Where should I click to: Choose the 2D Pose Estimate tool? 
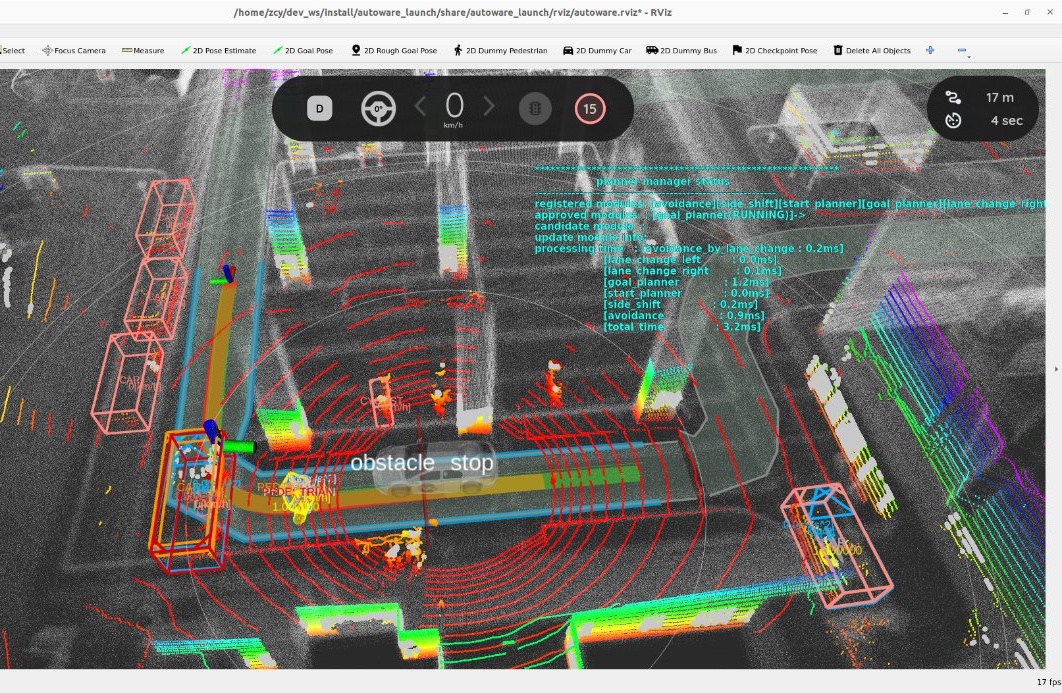[x=218, y=50]
